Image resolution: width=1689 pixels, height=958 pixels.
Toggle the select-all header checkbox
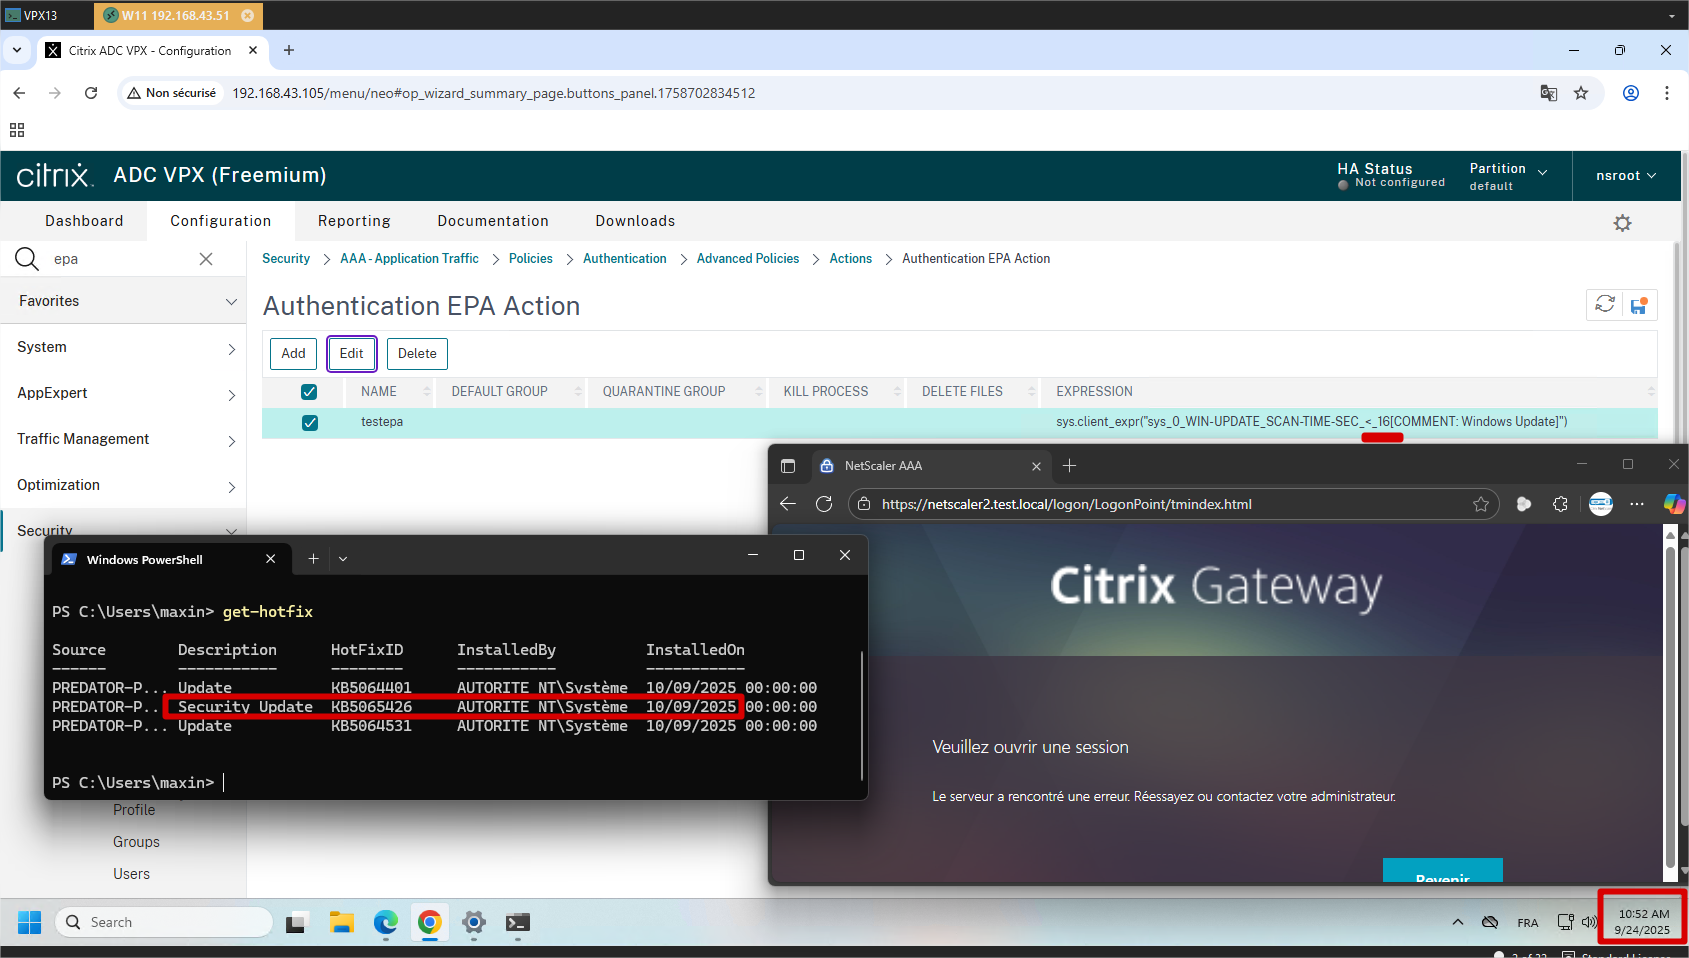click(309, 392)
